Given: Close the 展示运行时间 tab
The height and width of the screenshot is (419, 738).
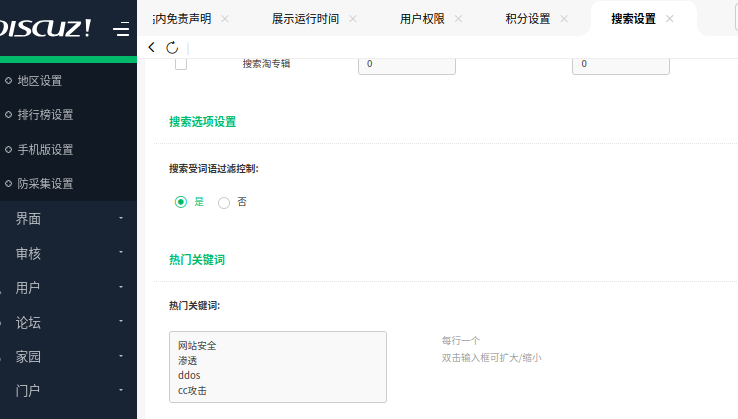Looking at the screenshot, I should [353, 19].
